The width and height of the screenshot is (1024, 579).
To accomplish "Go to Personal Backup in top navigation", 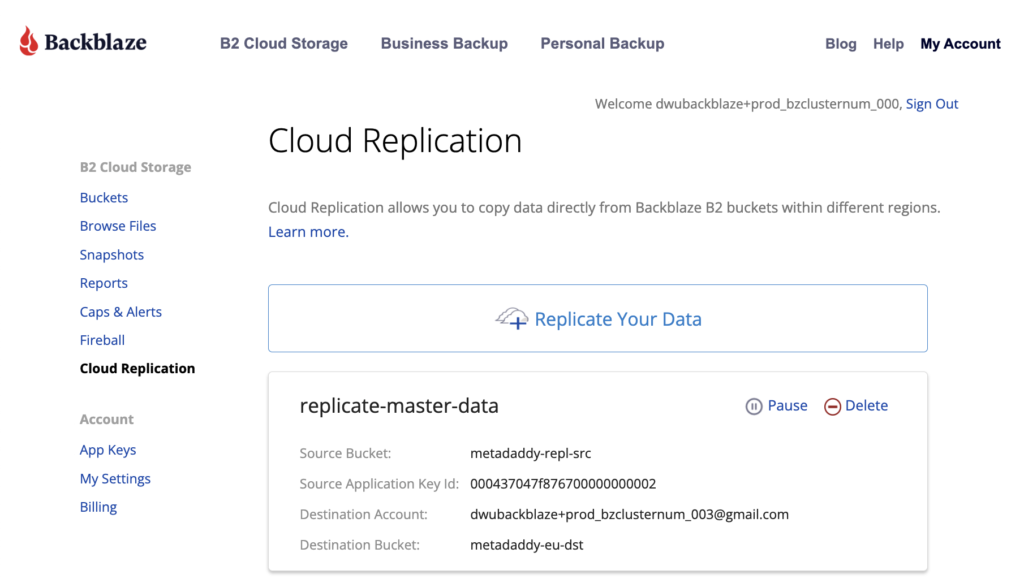I will tap(602, 44).
